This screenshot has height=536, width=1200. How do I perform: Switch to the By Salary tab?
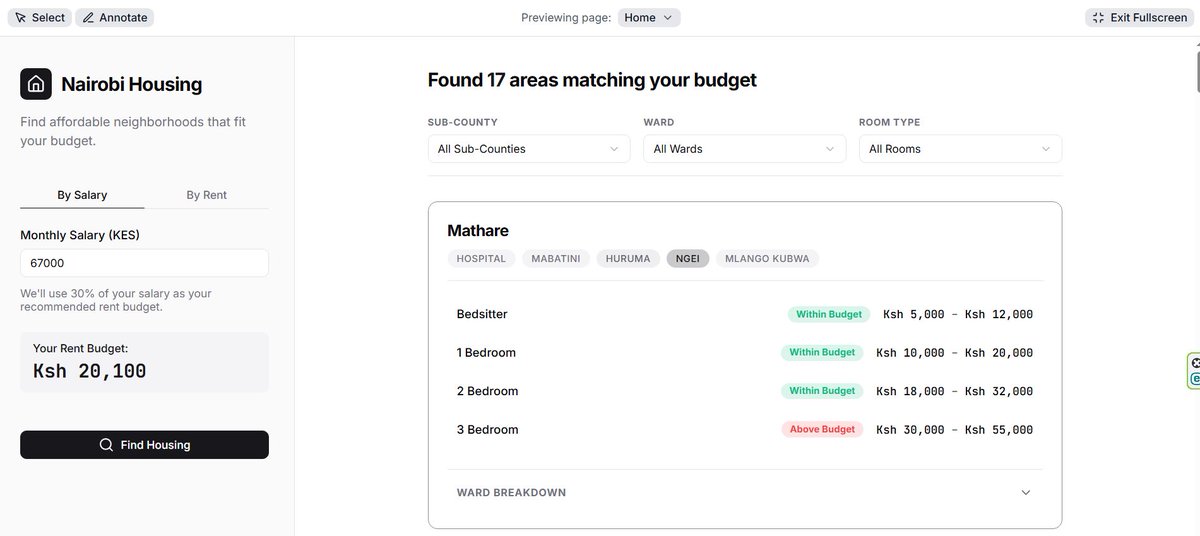pos(82,195)
